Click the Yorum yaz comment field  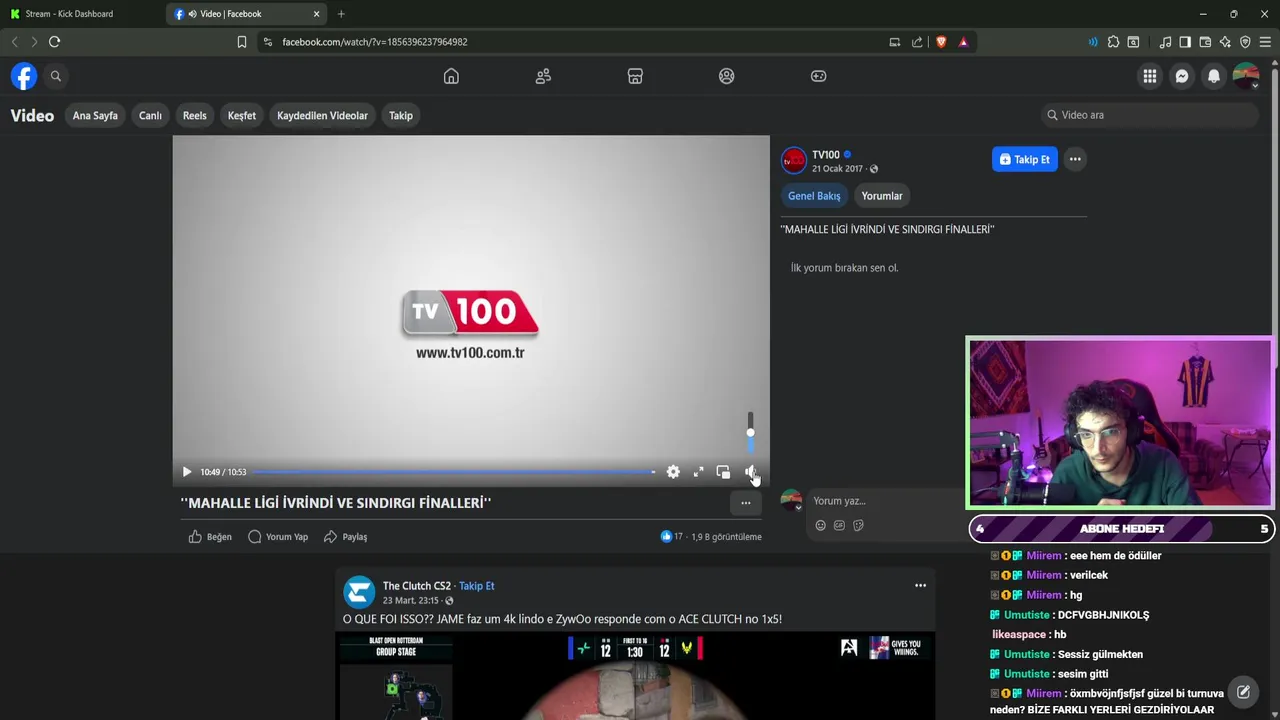(x=884, y=501)
